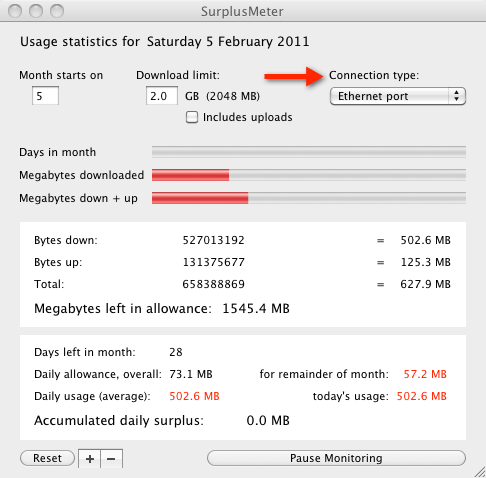Click the Total bytes value 658388869
Screen dimensions: 486x478
pyautogui.click(x=213, y=284)
